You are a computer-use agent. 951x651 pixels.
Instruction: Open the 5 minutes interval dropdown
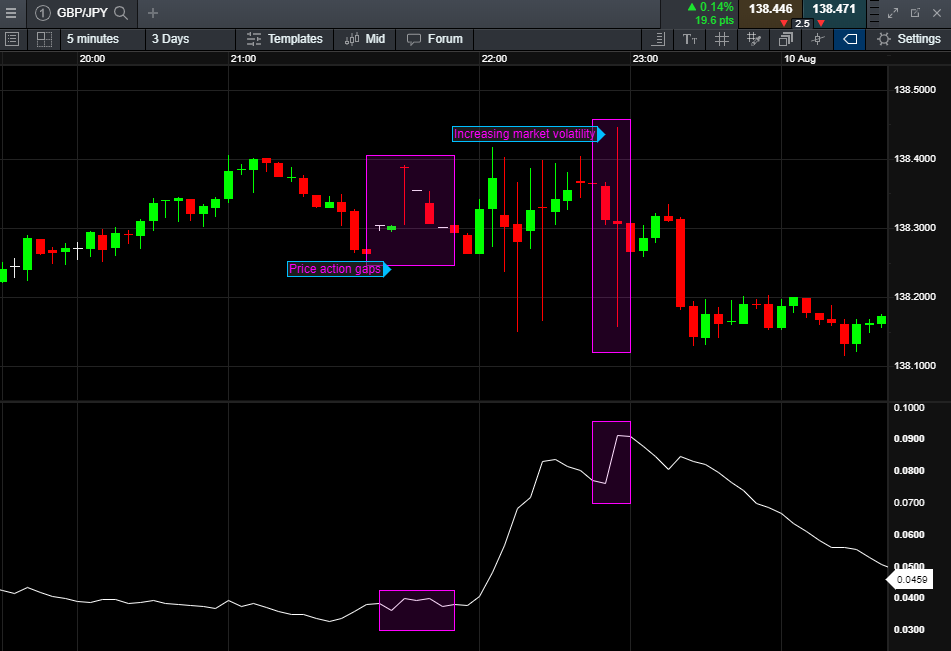pos(103,39)
